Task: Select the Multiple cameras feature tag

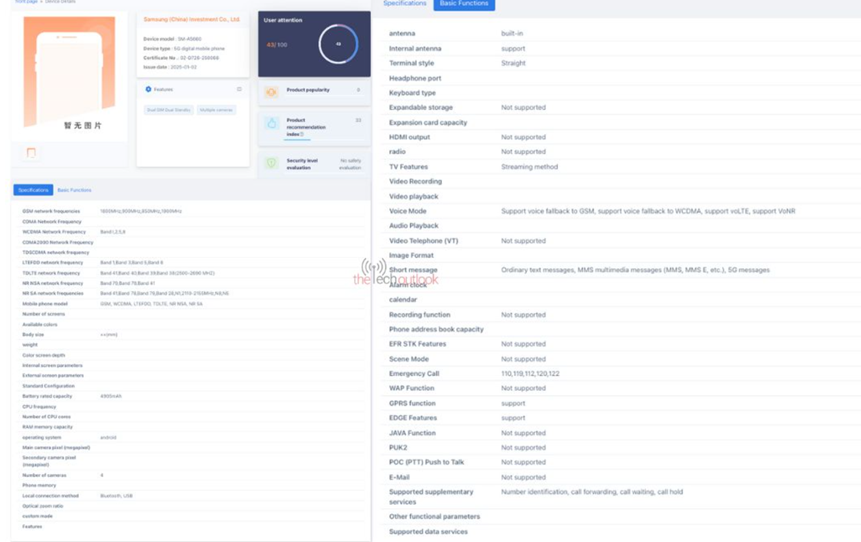Action: (216, 110)
